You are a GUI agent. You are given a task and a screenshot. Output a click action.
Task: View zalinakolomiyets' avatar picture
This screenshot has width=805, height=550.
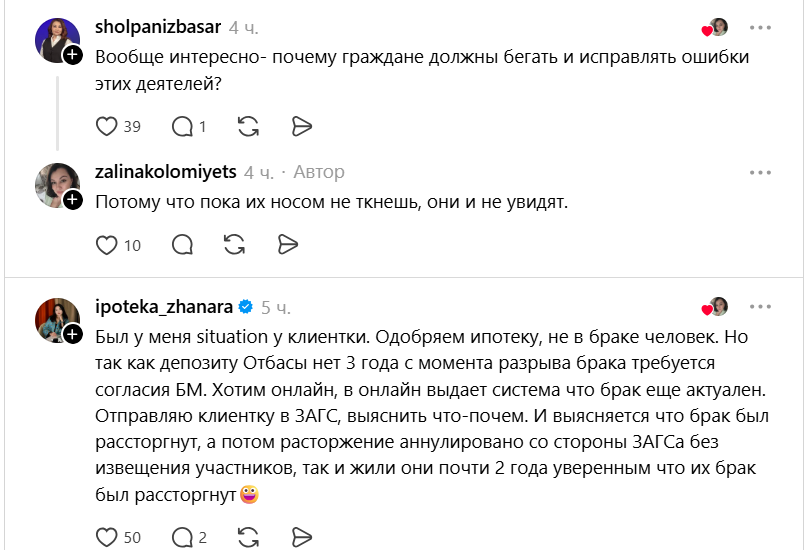click(x=57, y=185)
